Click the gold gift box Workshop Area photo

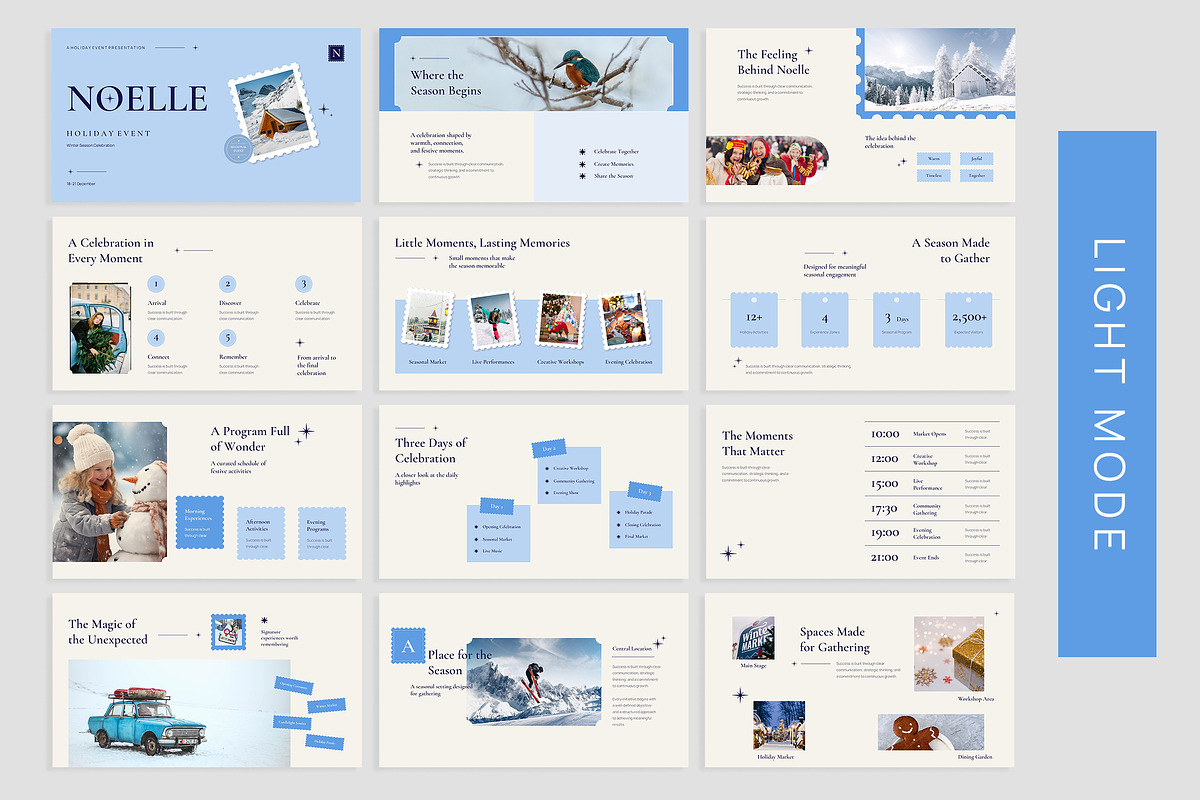click(x=948, y=653)
